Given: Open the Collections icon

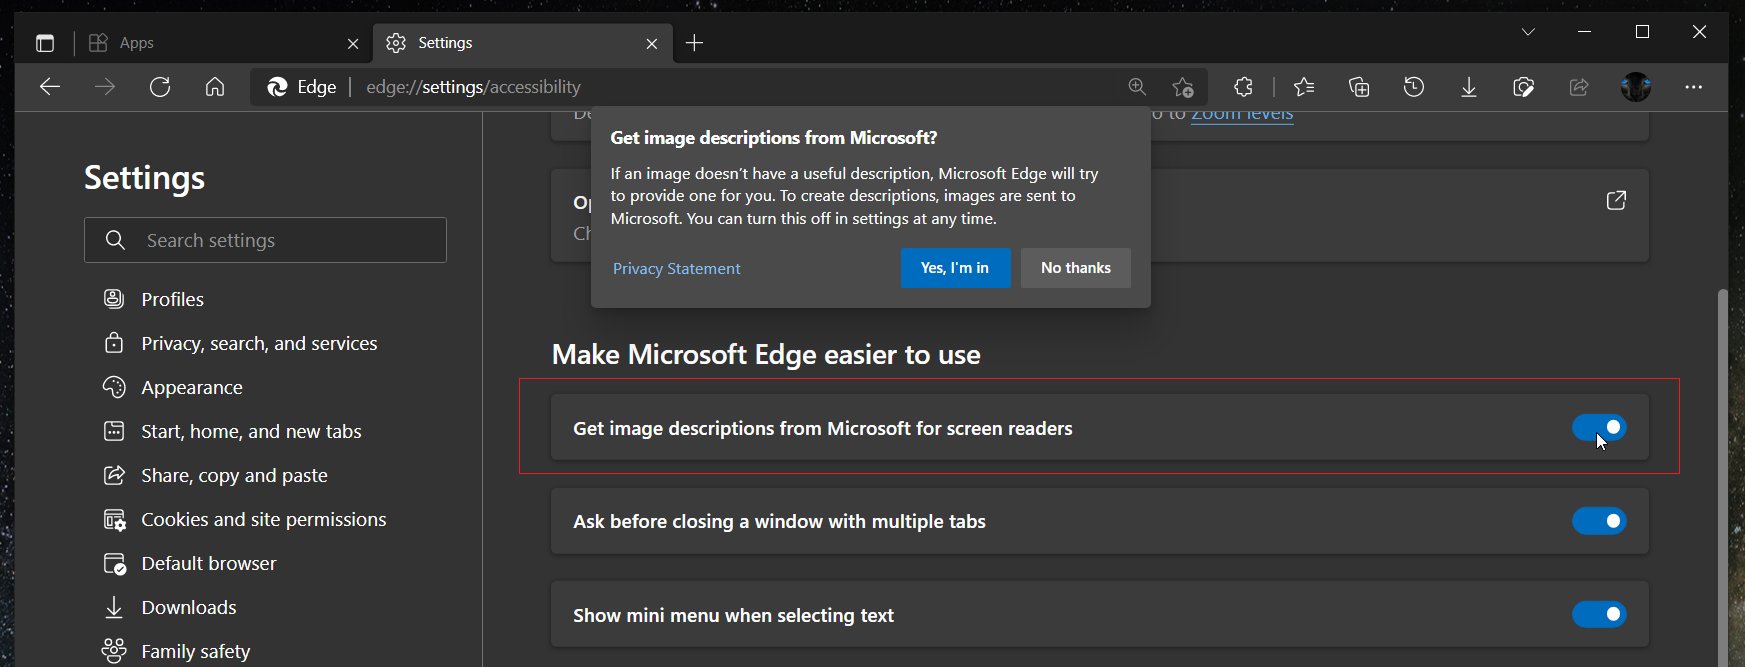Looking at the screenshot, I should [1359, 87].
